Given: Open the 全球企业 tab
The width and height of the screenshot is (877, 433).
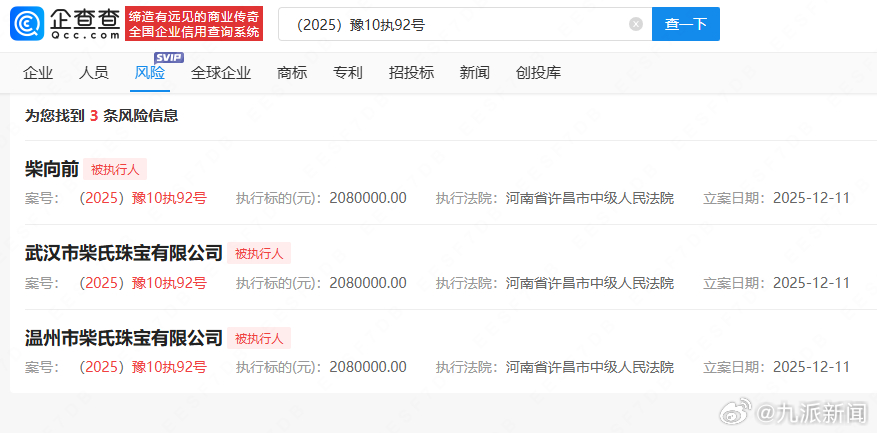Looking at the screenshot, I should (221, 73).
